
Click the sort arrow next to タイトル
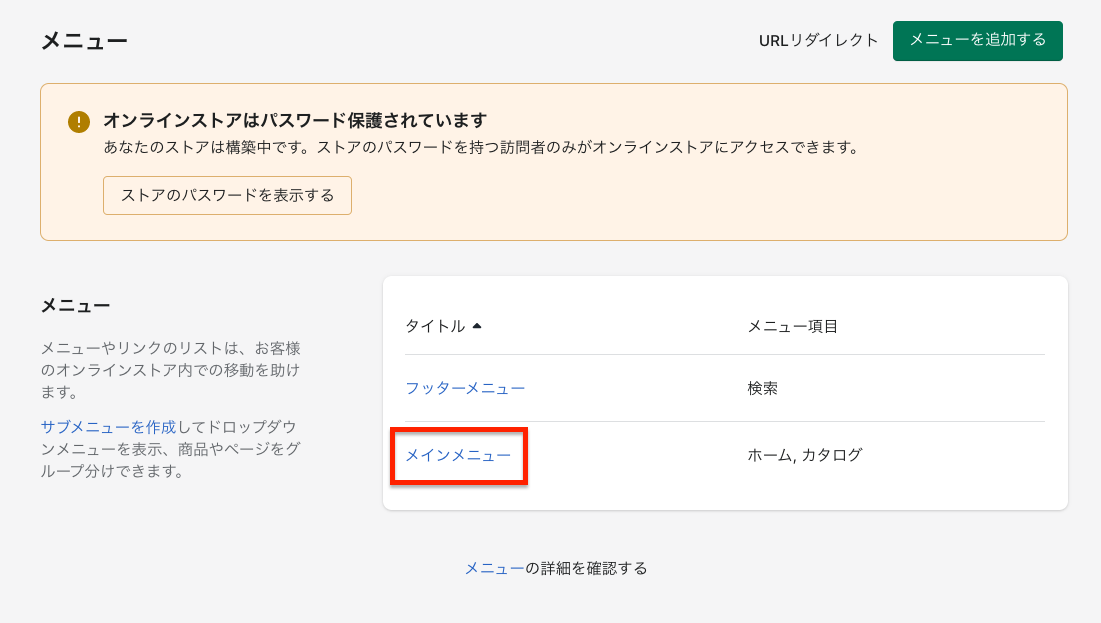click(477, 326)
